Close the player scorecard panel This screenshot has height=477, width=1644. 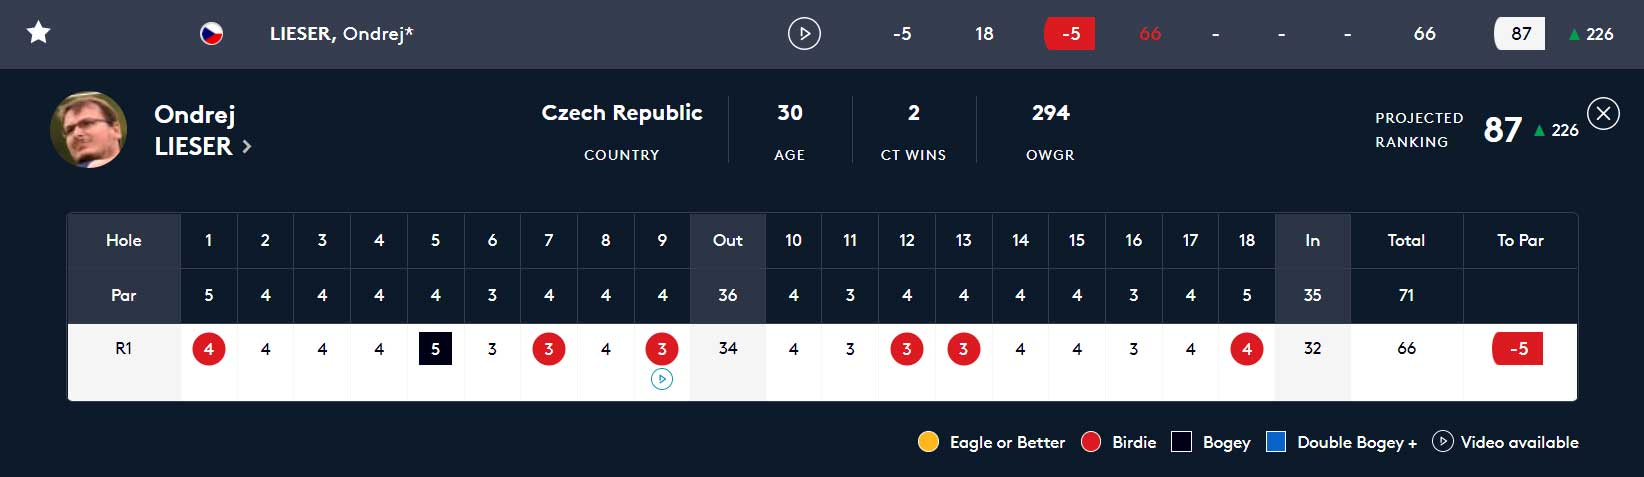coord(1603,114)
